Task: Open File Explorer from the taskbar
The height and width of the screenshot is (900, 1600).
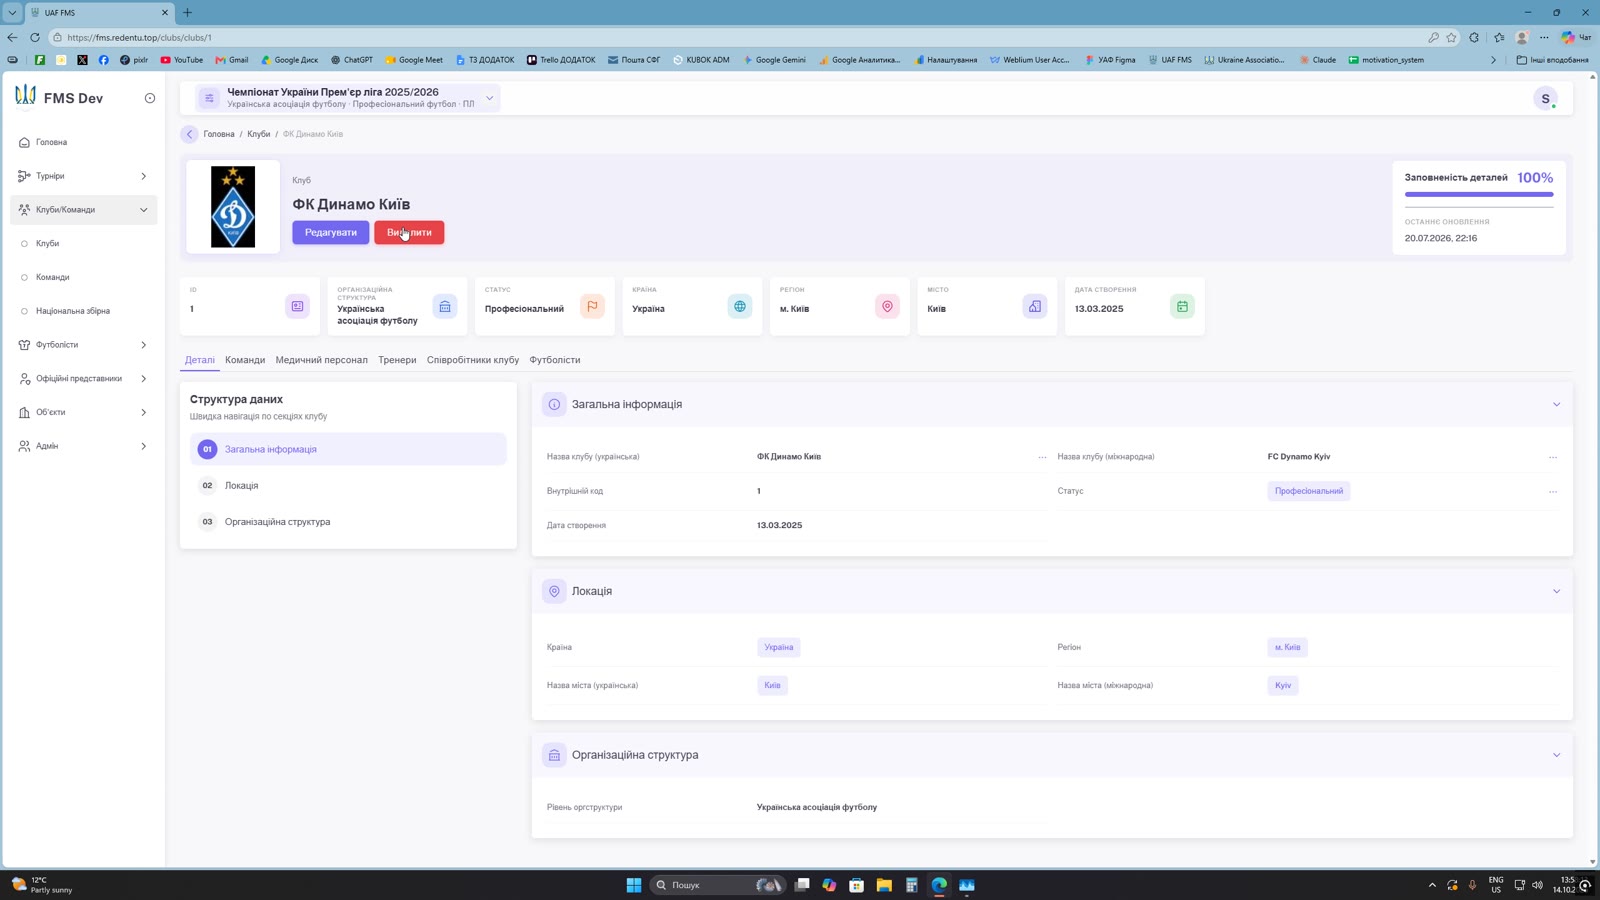Action: pos(884,885)
